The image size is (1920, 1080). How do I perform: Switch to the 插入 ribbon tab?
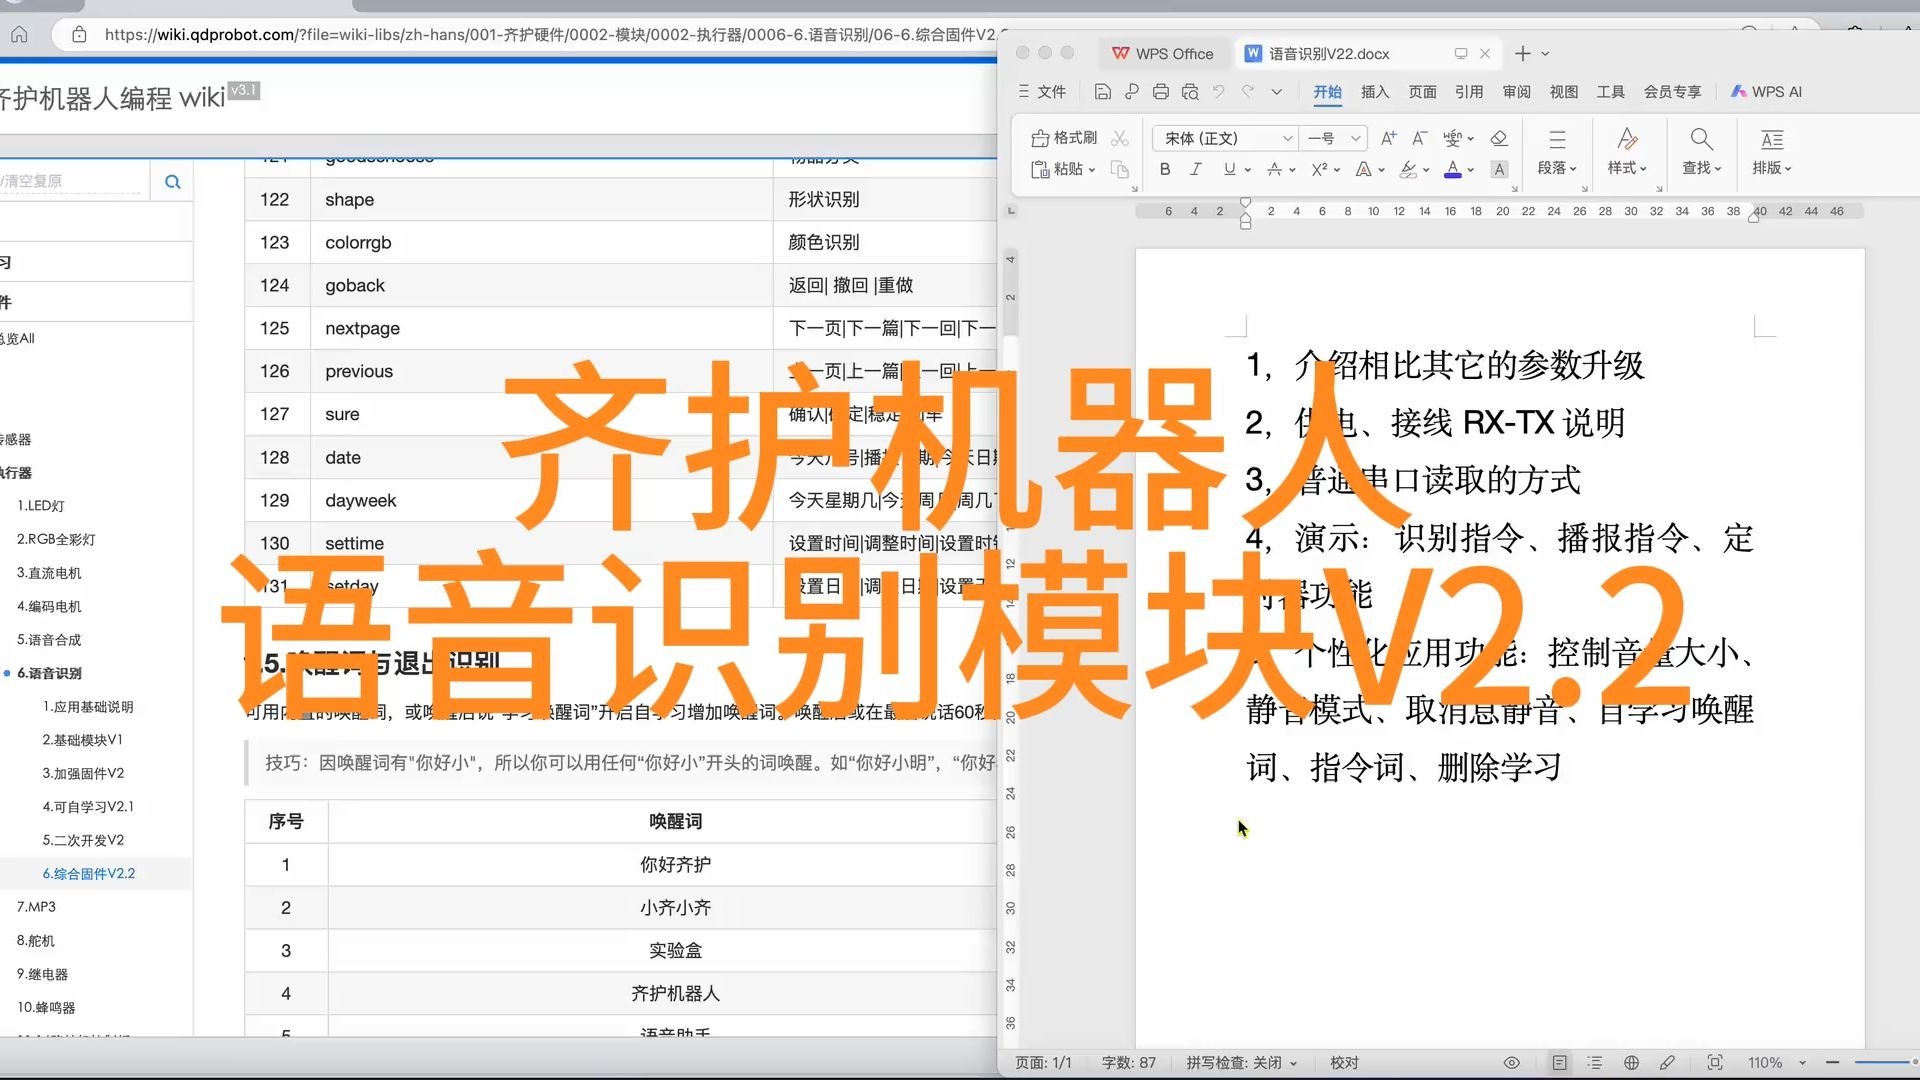coord(1374,92)
